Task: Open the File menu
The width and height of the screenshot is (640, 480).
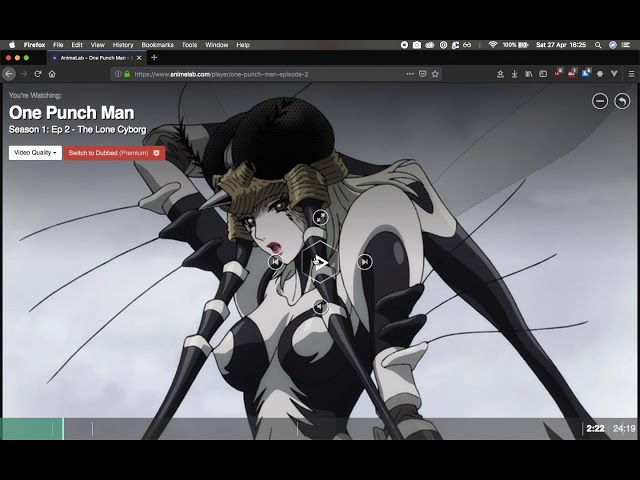Action: click(x=58, y=45)
